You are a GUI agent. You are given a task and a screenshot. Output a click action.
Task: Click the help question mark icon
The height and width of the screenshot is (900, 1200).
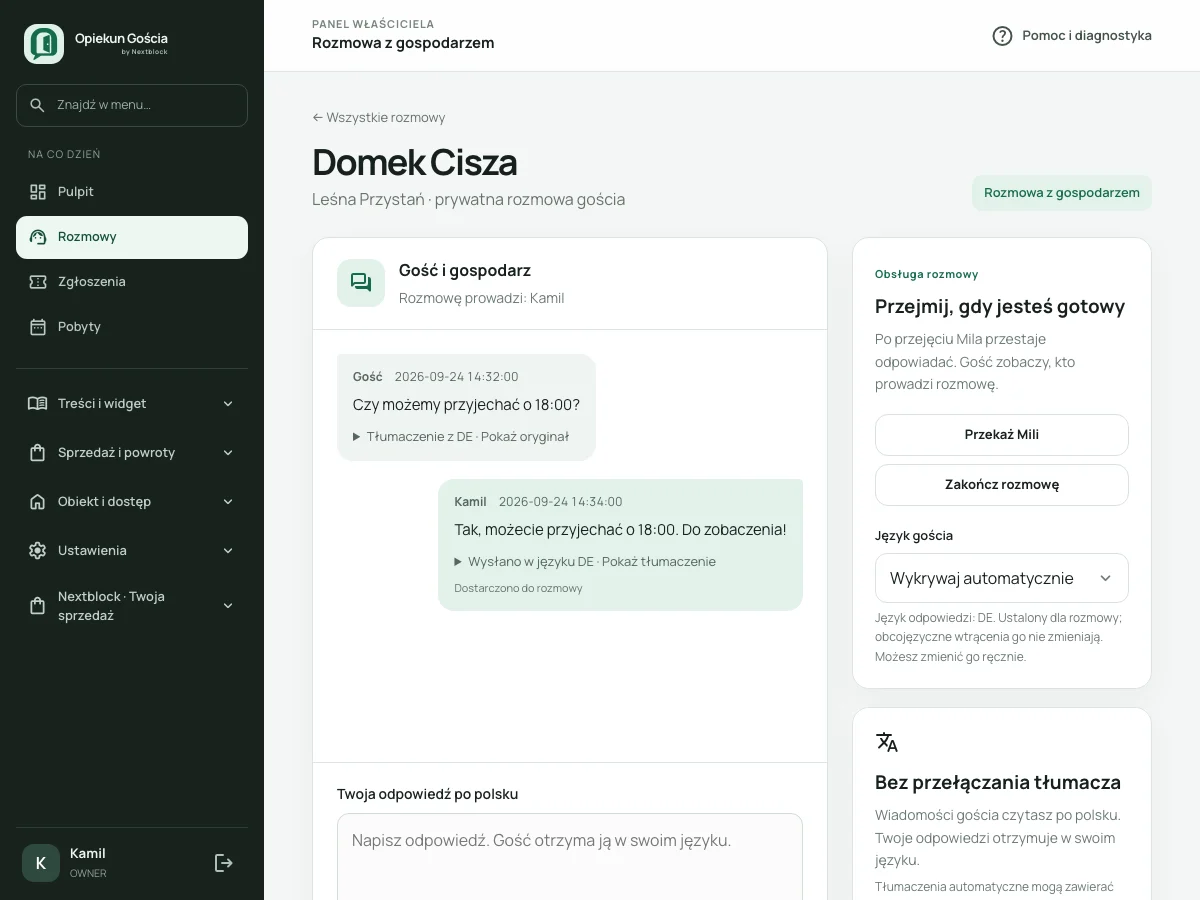1002,36
